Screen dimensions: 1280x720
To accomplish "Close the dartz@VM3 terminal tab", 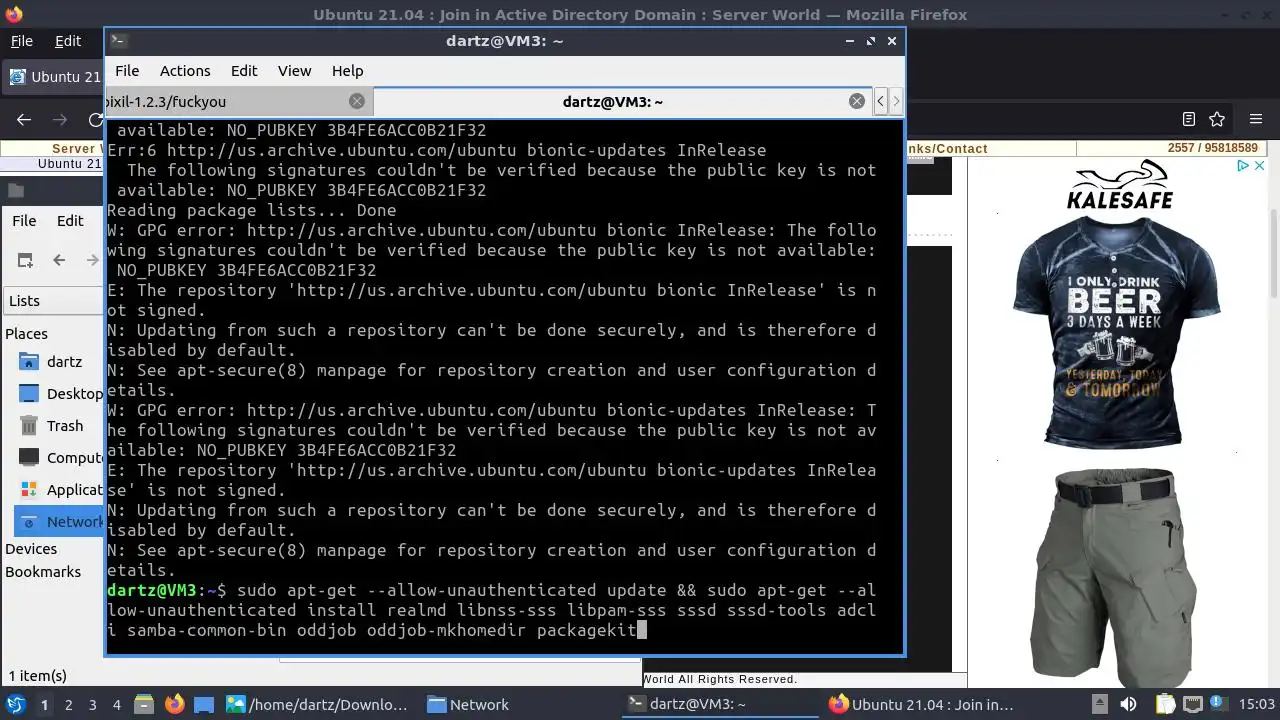I will [857, 101].
